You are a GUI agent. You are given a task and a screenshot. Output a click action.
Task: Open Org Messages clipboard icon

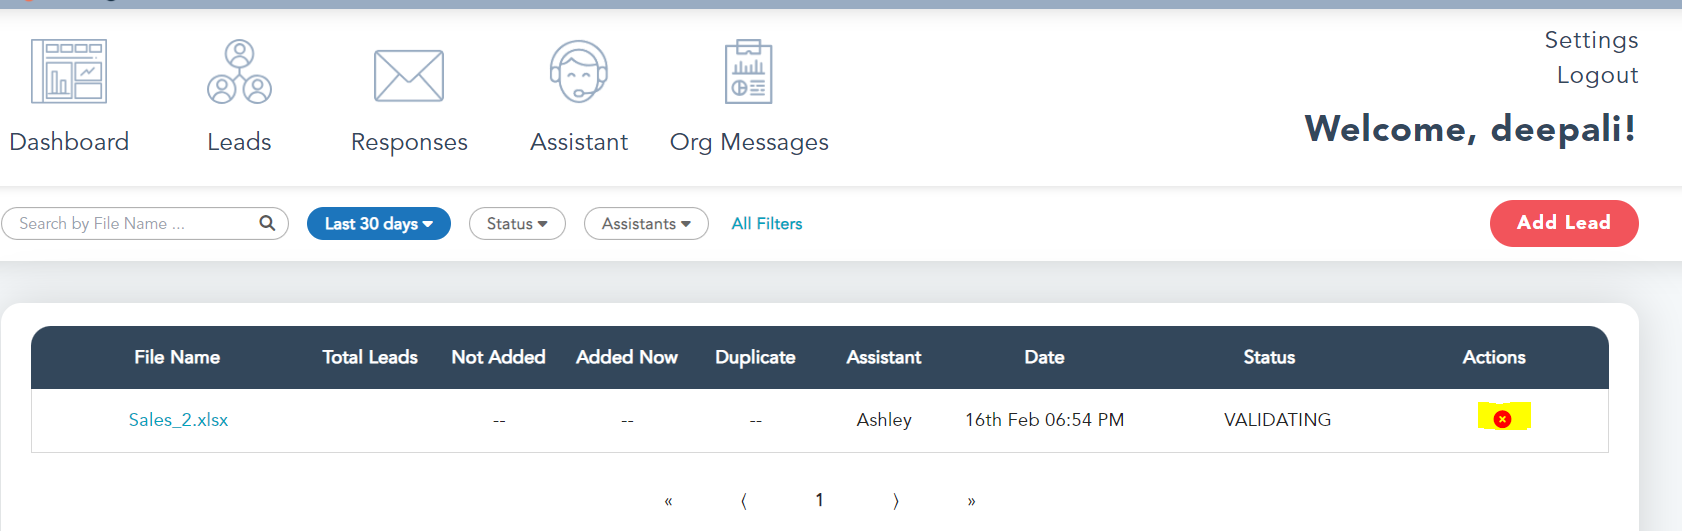point(749,72)
